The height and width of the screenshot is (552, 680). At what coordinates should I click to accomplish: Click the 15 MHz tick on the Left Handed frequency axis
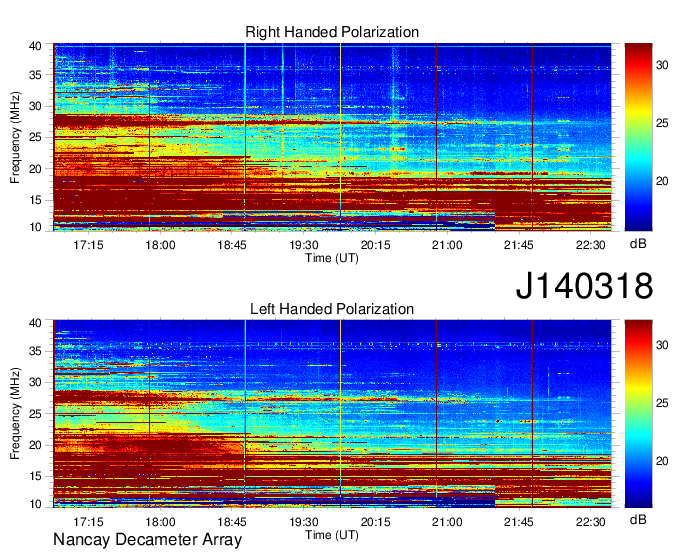click(35, 476)
